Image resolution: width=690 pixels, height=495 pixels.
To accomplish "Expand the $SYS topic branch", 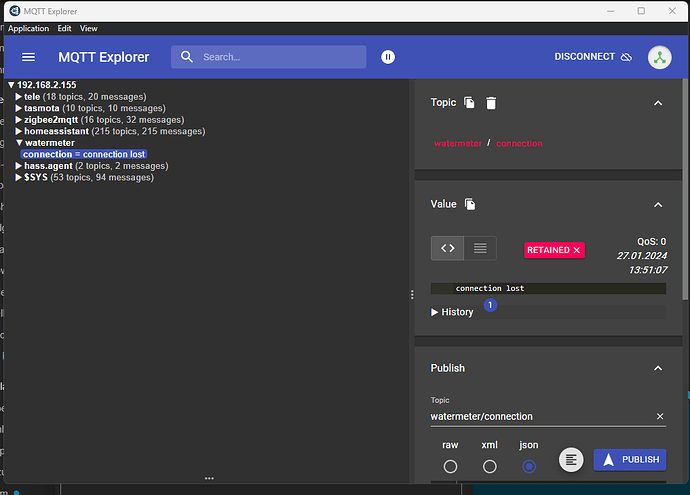I will (x=18, y=177).
